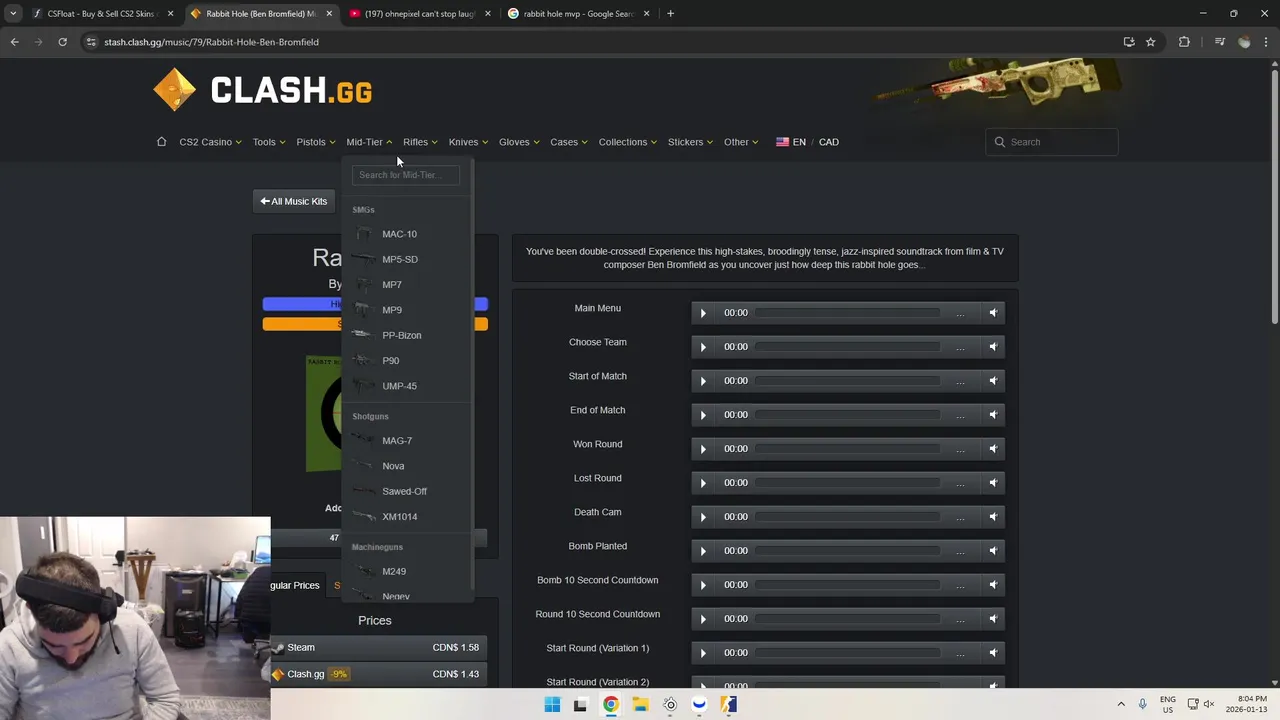Screen dimensions: 1280x720
Task: Go to the home page icon
Action: click(x=161, y=141)
